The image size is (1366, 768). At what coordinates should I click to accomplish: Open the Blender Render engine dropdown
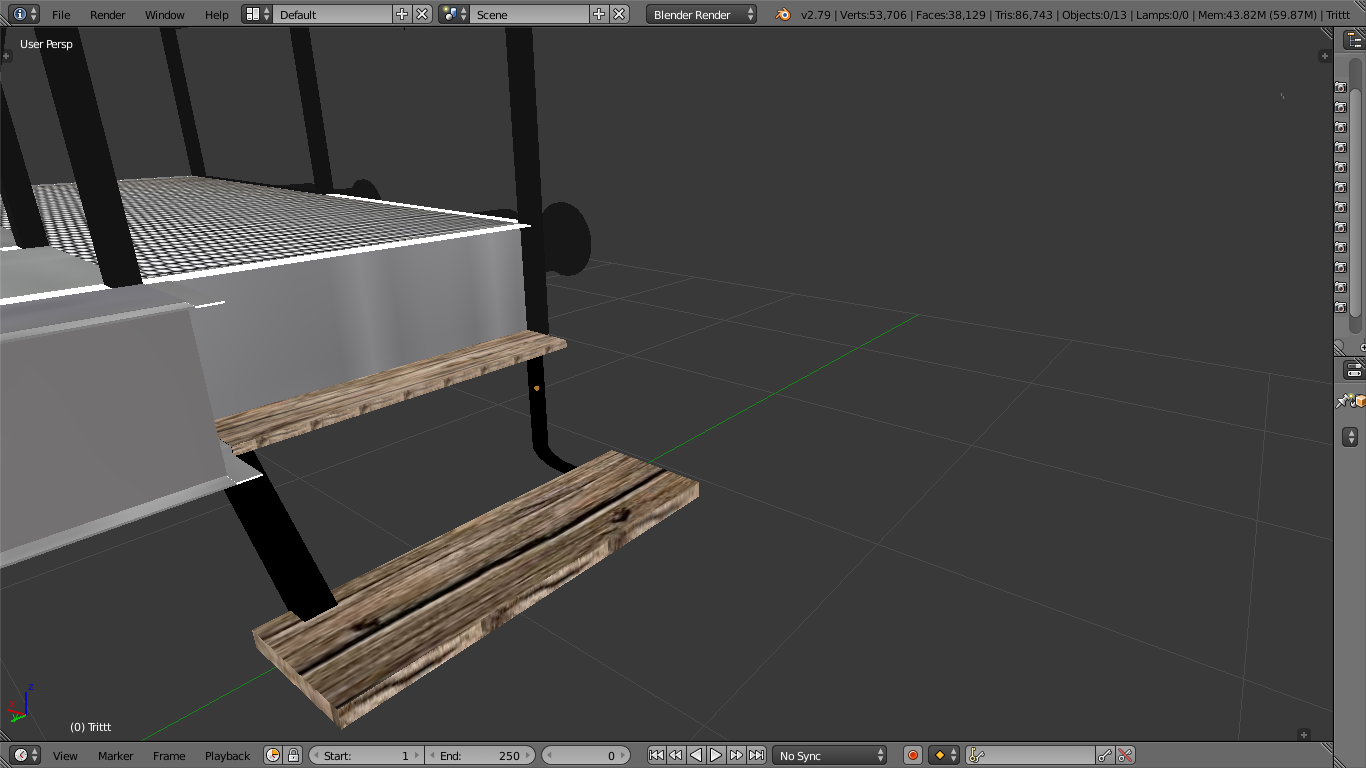point(703,14)
